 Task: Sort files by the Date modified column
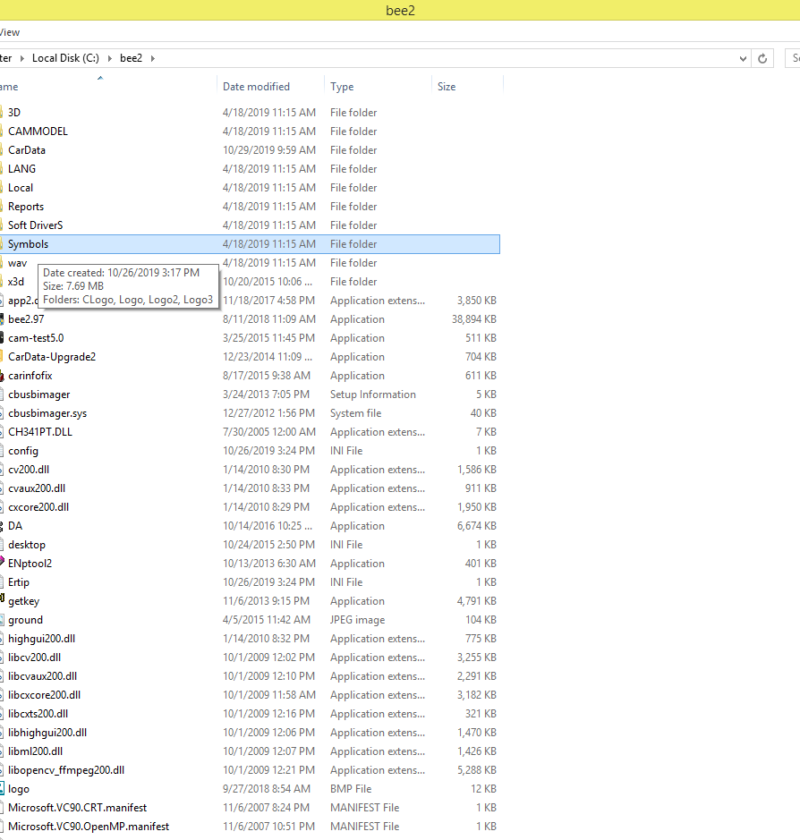[x=256, y=87]
